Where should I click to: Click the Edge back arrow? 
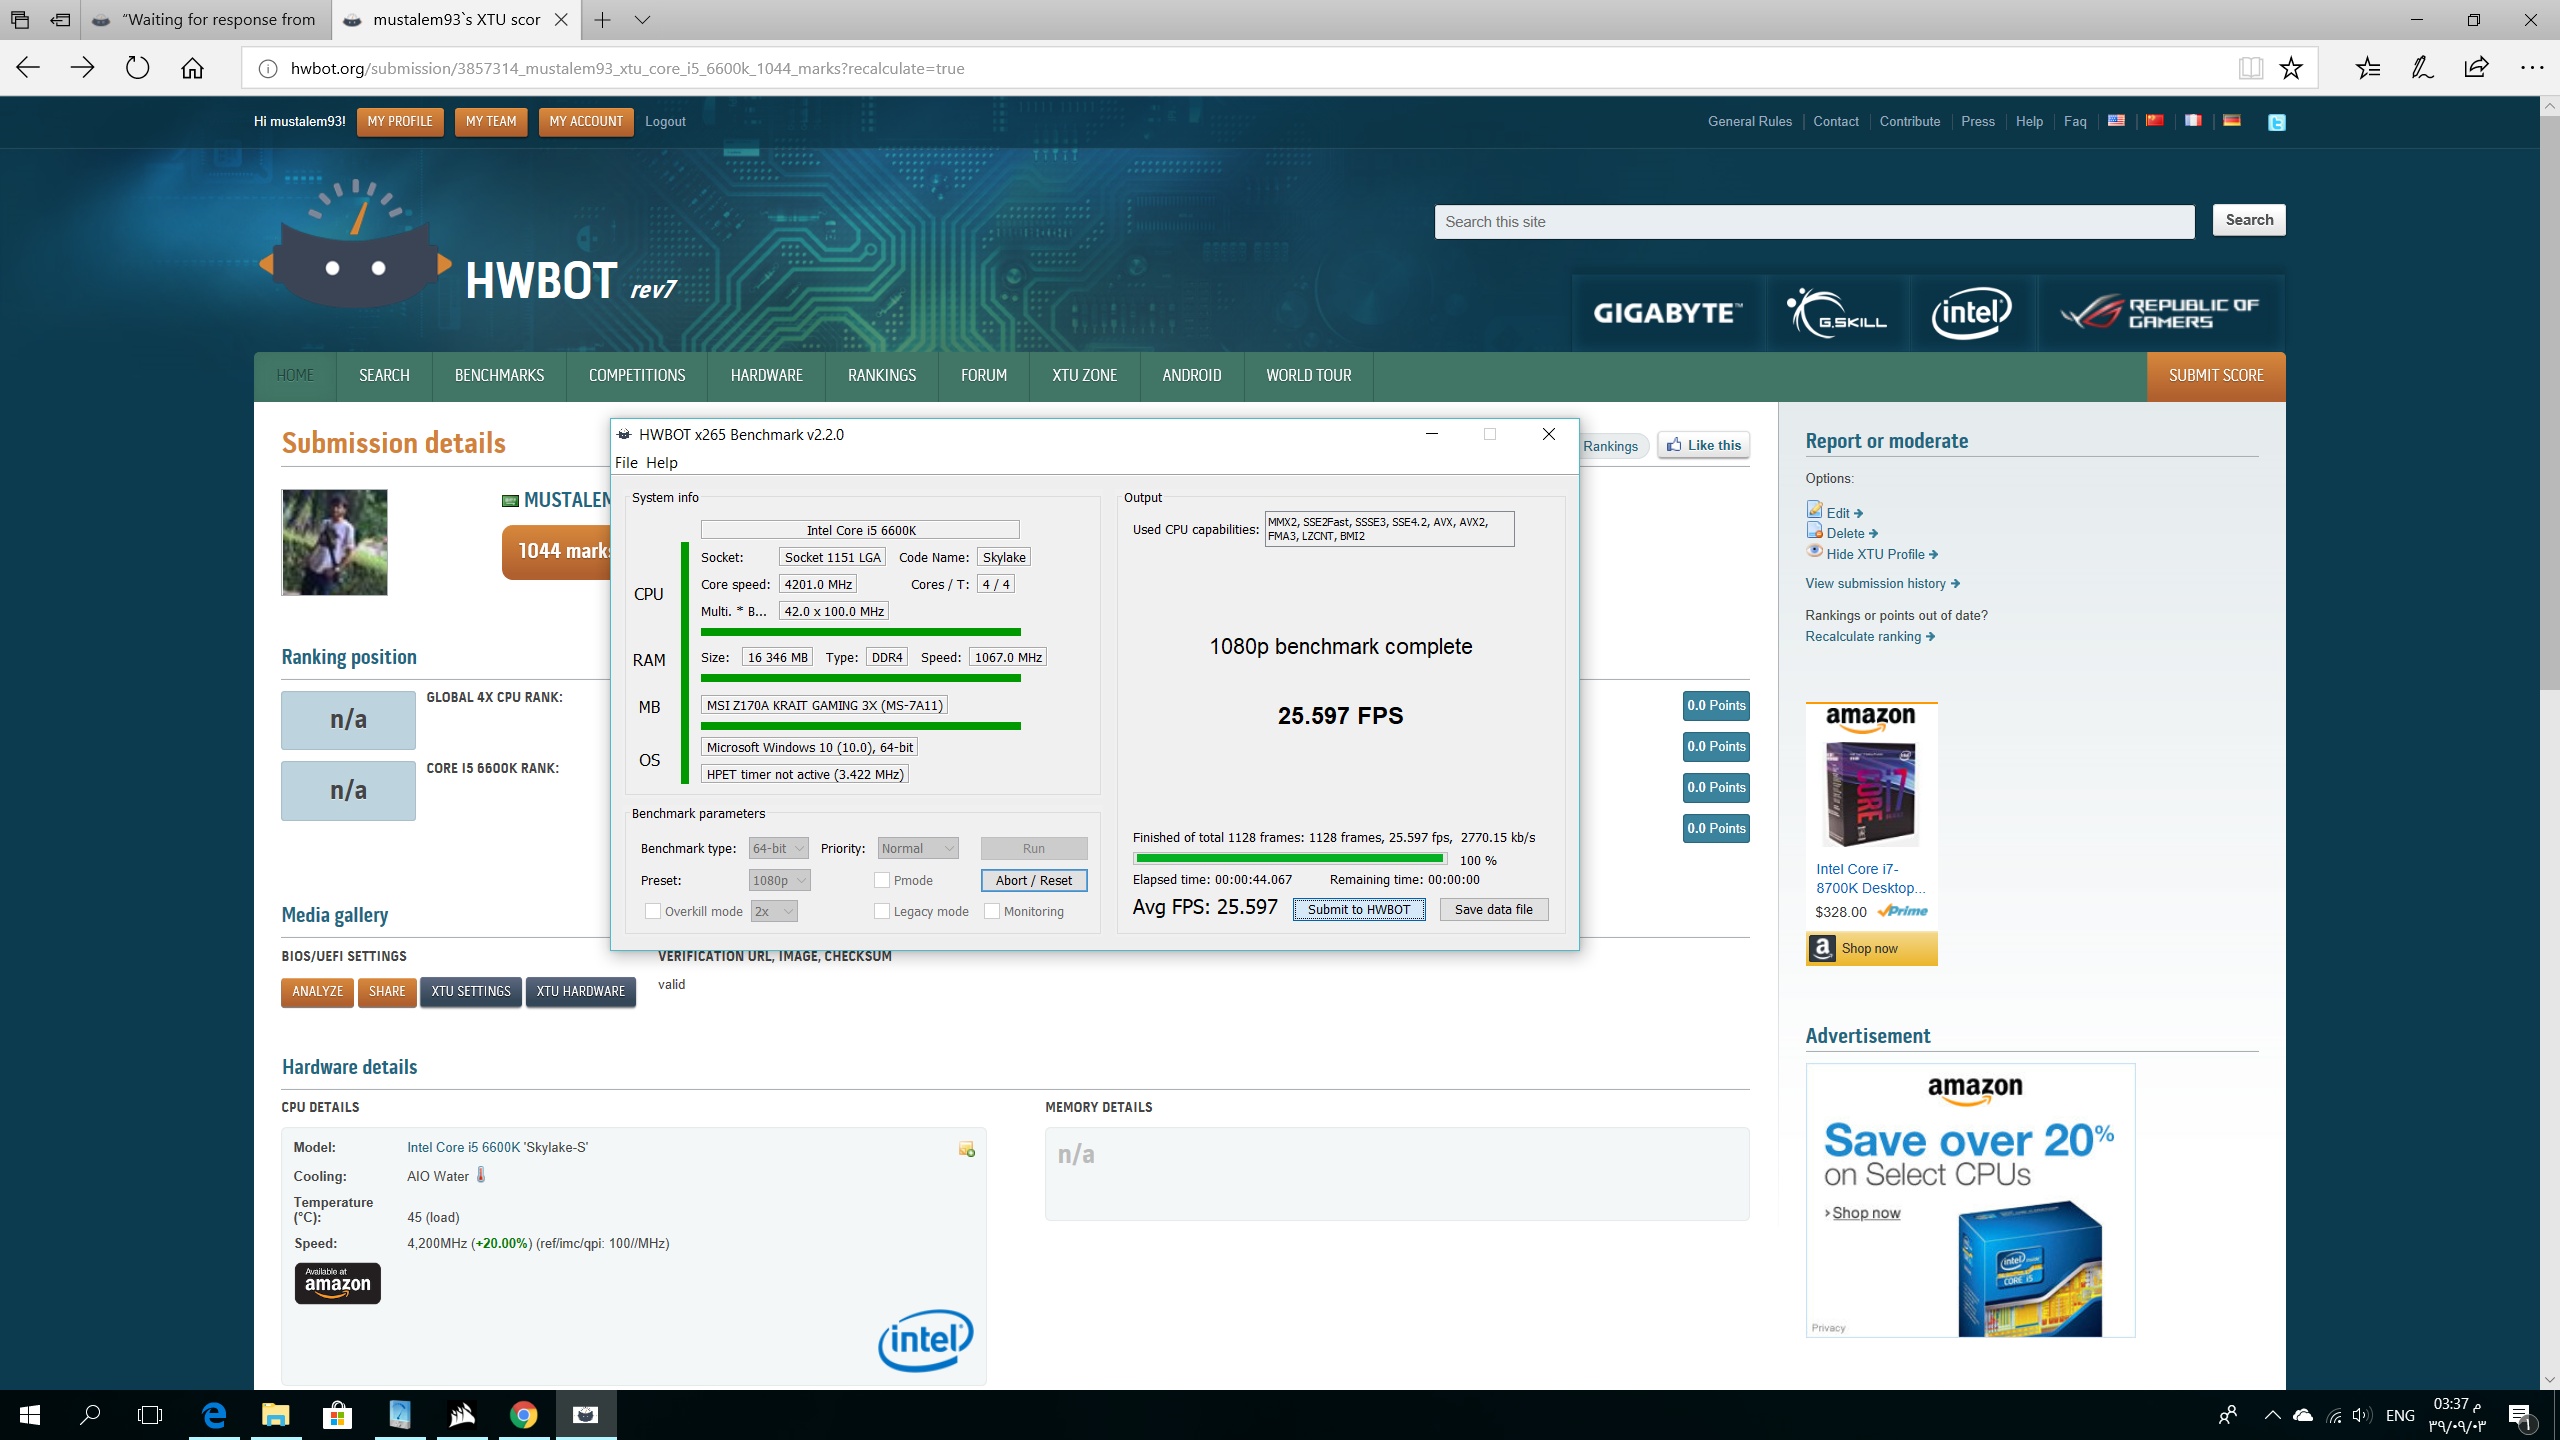(28, 68)
